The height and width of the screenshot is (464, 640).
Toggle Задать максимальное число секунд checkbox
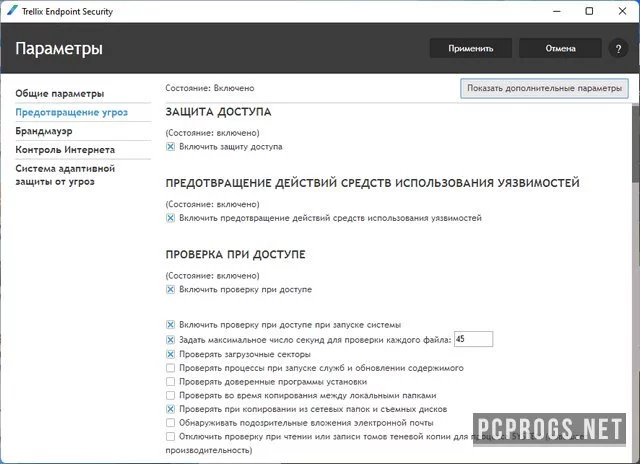coord(171,340)
